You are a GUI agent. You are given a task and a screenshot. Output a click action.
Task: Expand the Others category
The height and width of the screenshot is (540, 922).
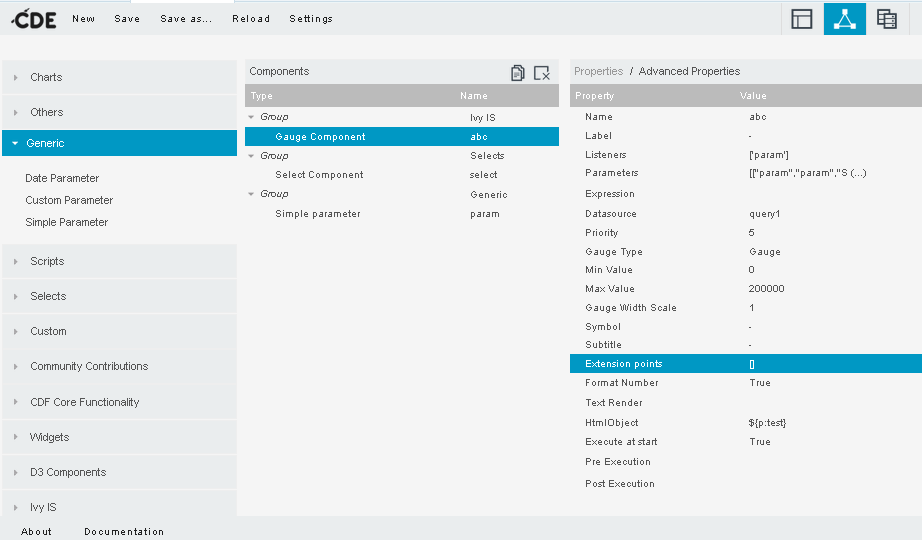[x=119, y=112]
